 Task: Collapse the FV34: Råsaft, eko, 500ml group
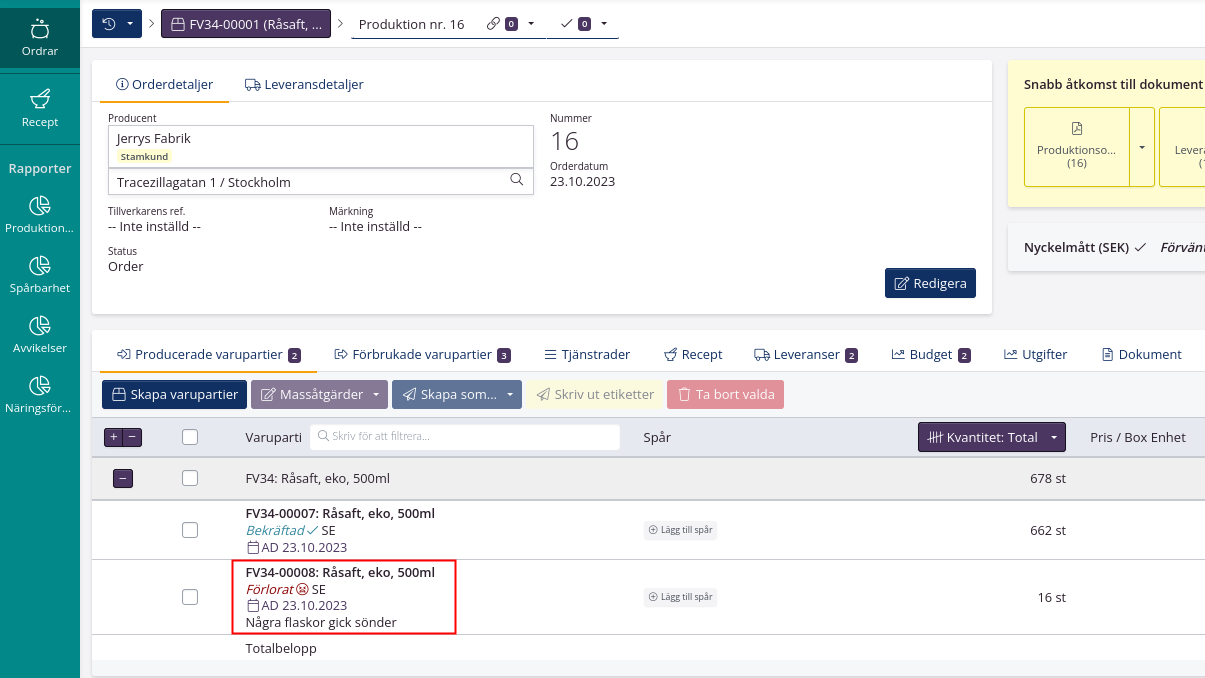[122, 478]
